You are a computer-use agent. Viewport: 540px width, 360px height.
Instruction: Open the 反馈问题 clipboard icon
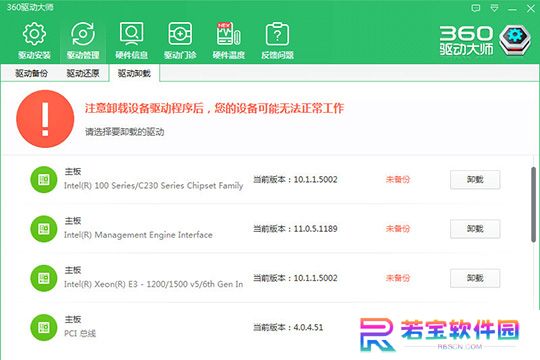tap(277, 34)
